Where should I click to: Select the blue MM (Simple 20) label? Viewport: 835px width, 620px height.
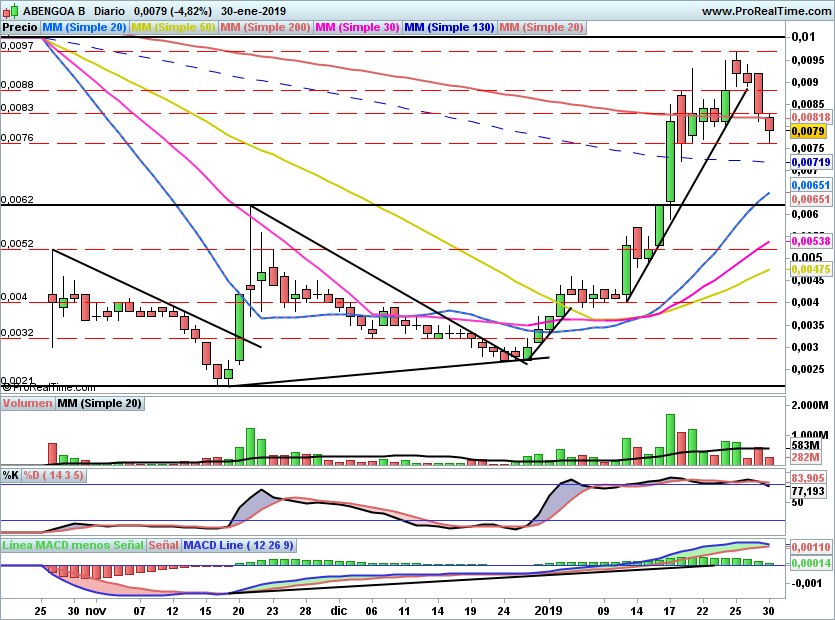pyautogui.click(x=85, y=28)
